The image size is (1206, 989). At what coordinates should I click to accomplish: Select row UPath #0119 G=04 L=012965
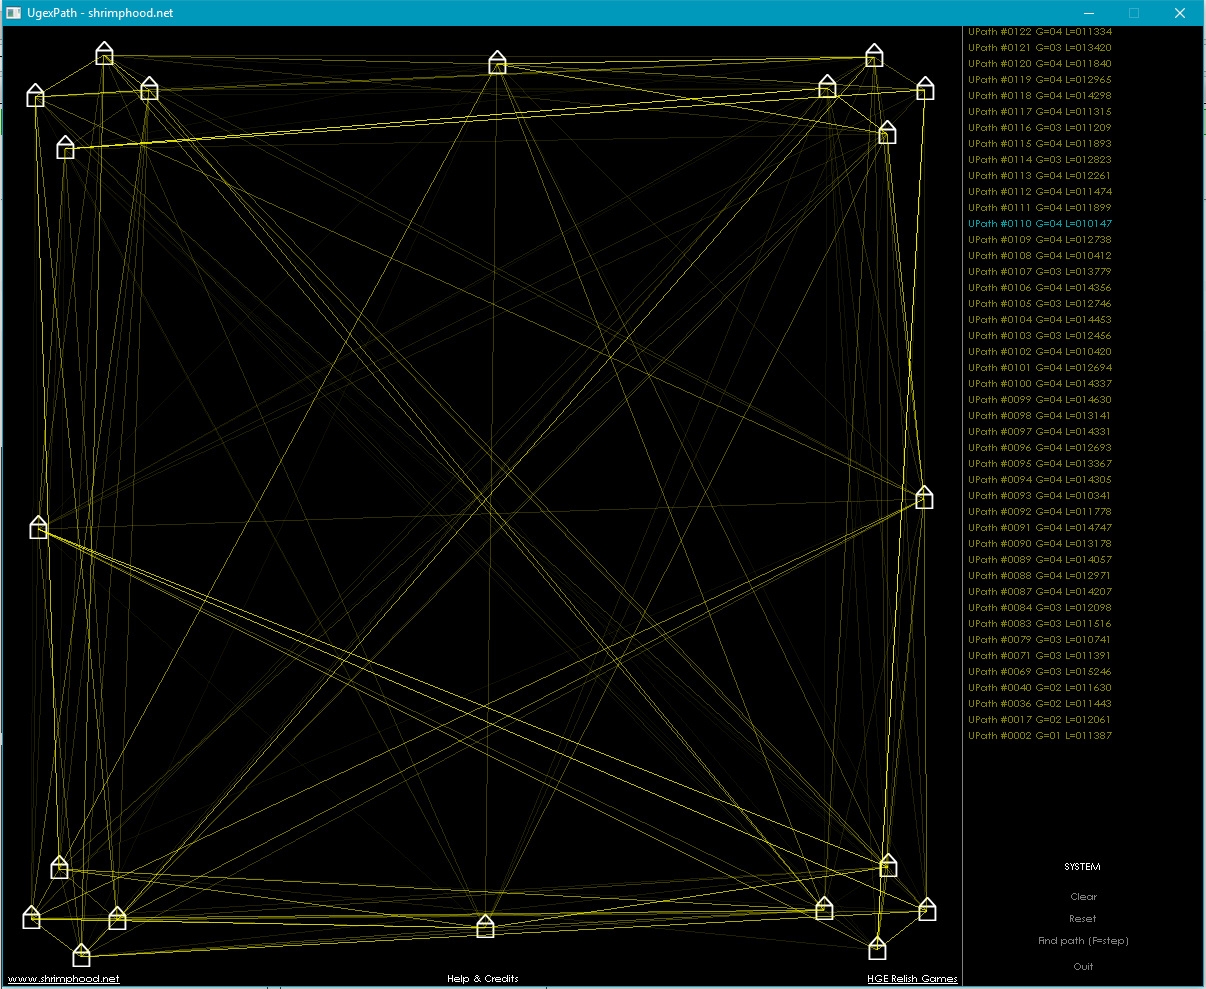point(1040,80)
